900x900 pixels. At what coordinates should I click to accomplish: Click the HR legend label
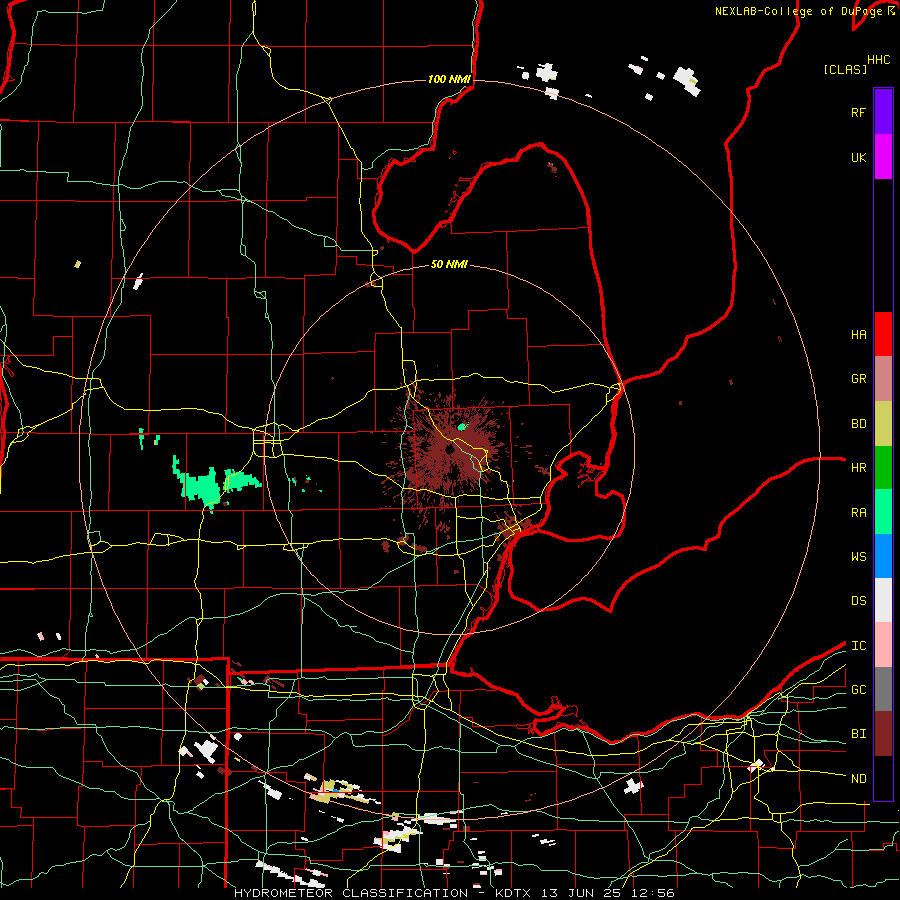pyautogui.click(x=858, y=468)
